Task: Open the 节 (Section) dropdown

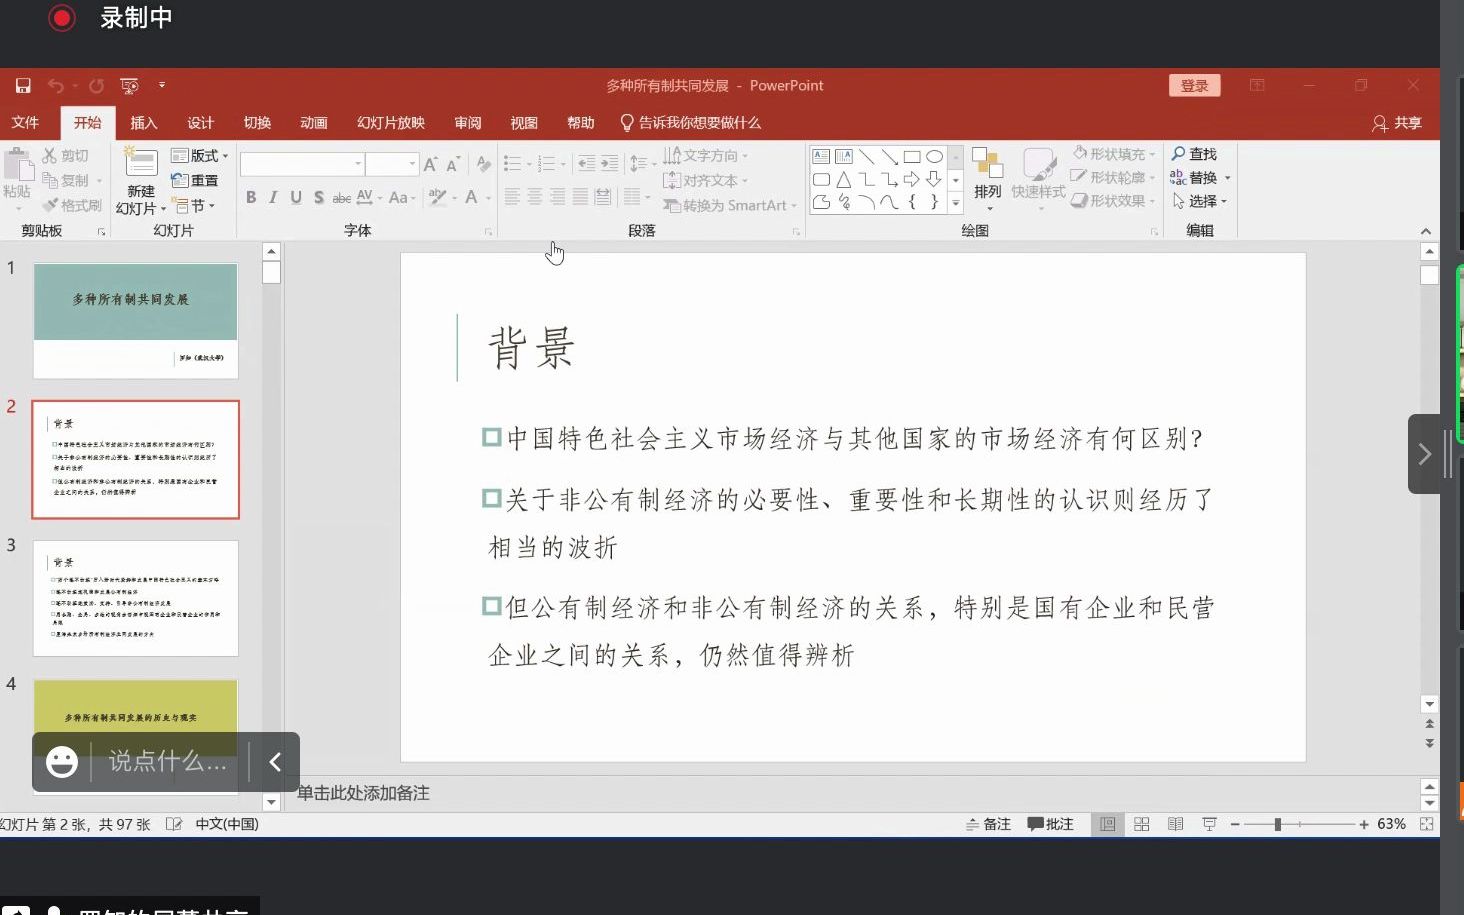Action: click(194, 206)
